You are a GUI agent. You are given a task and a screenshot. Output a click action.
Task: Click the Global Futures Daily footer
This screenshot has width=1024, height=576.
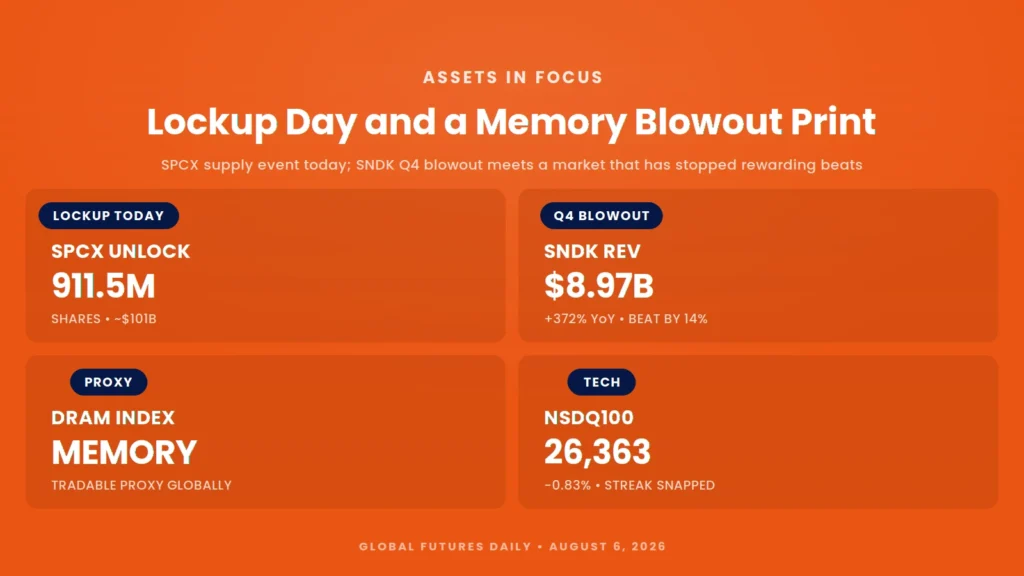coord(513,547)
